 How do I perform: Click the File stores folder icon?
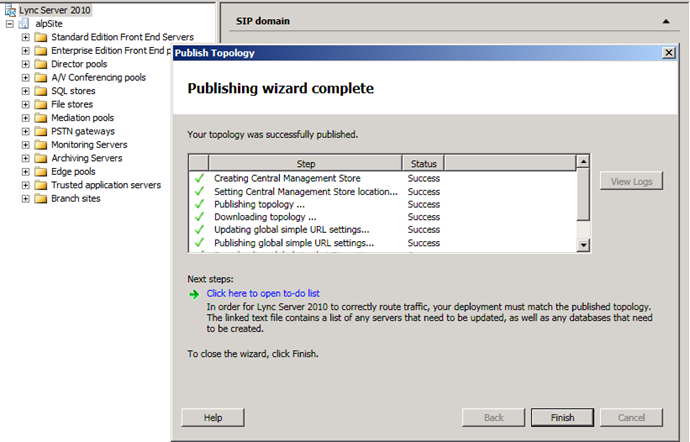click(41, 104)
